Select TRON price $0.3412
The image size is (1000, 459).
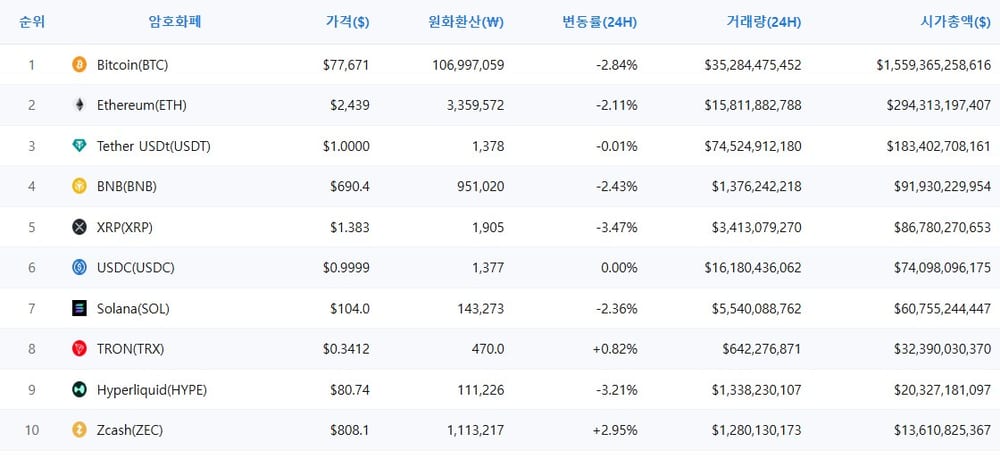click(x=346, y=349)
